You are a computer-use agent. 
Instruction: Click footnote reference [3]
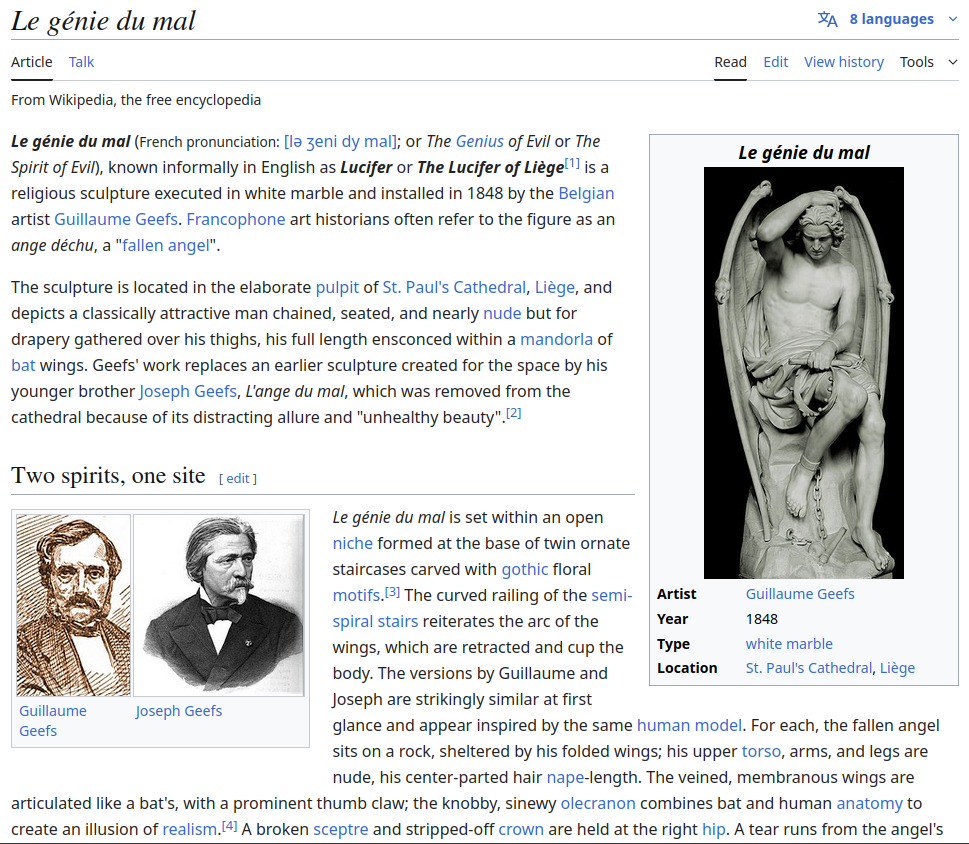coord(392,592)
